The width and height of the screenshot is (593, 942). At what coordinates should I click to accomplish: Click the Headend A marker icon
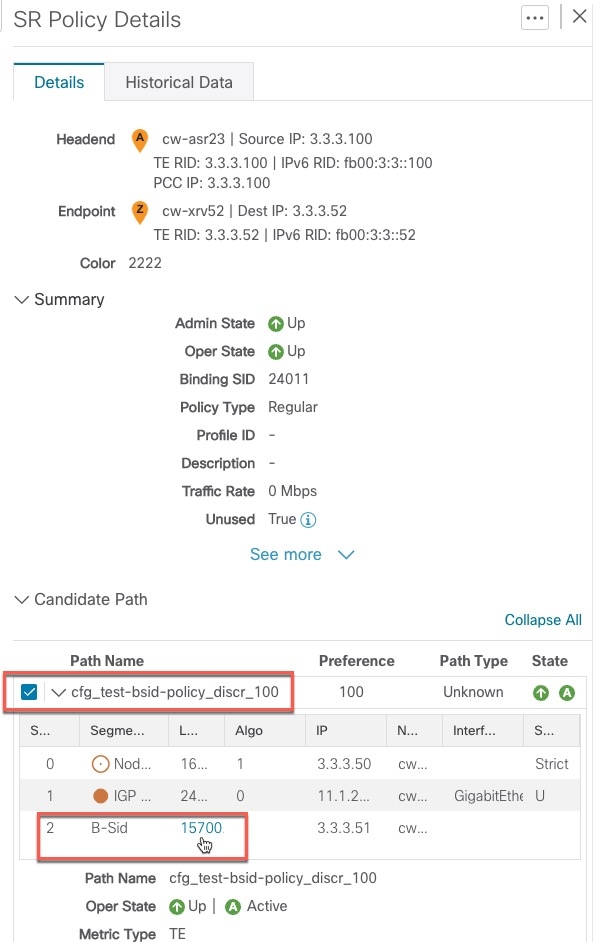[x=139, y=140]
